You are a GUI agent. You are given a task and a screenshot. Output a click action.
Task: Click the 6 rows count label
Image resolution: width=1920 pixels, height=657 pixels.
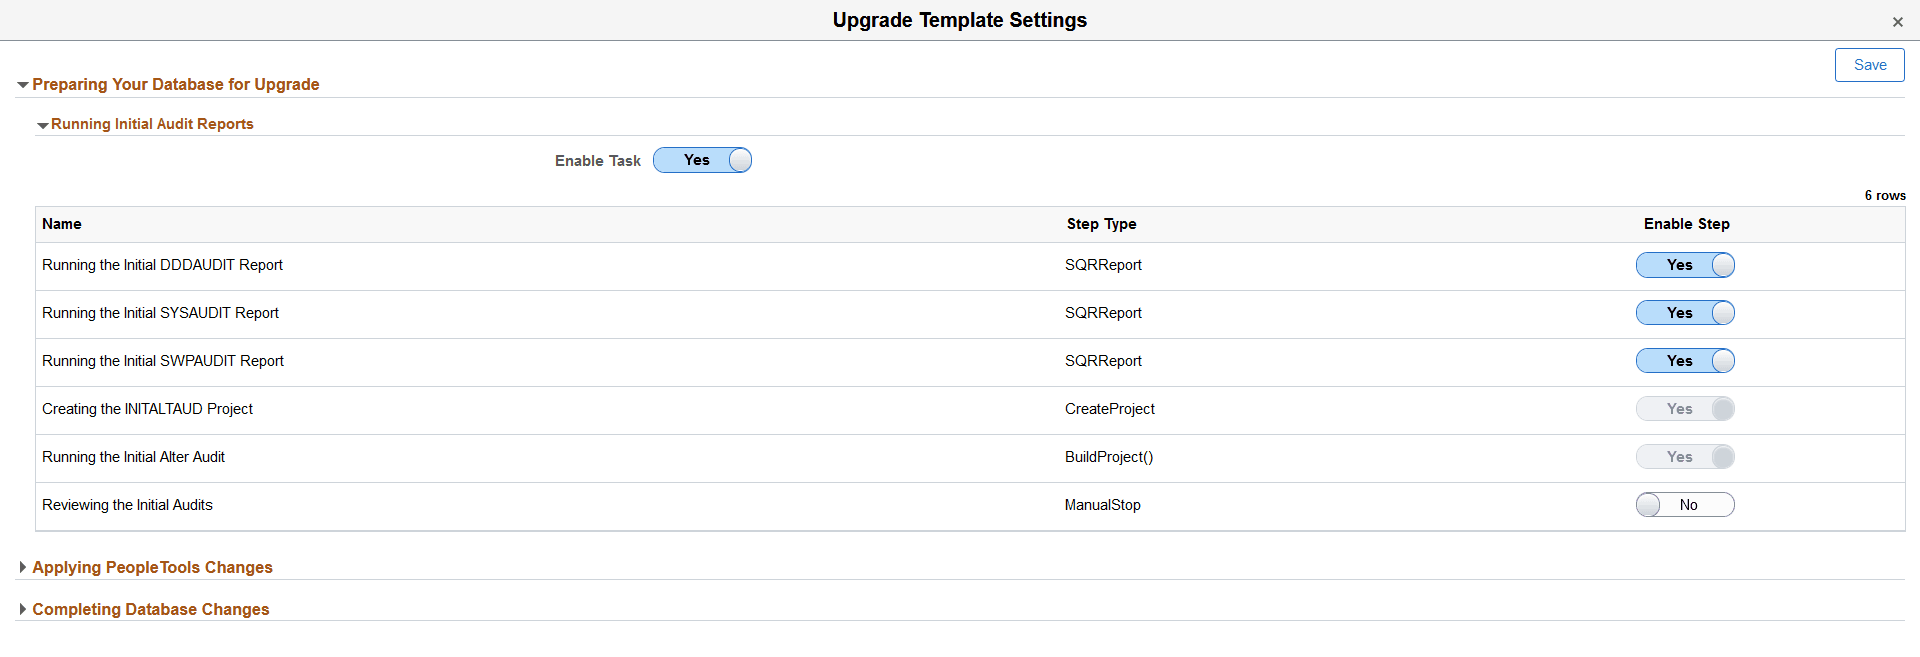point(1885,196)
